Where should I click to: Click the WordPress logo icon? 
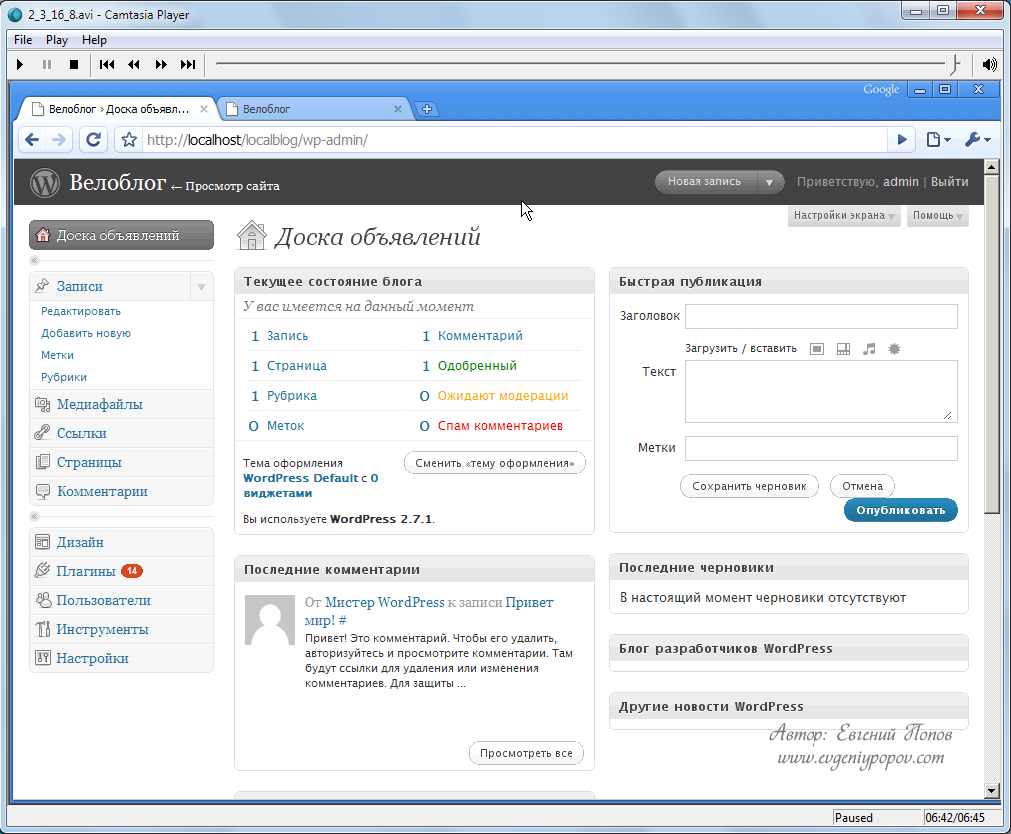[x=45, y=183]
